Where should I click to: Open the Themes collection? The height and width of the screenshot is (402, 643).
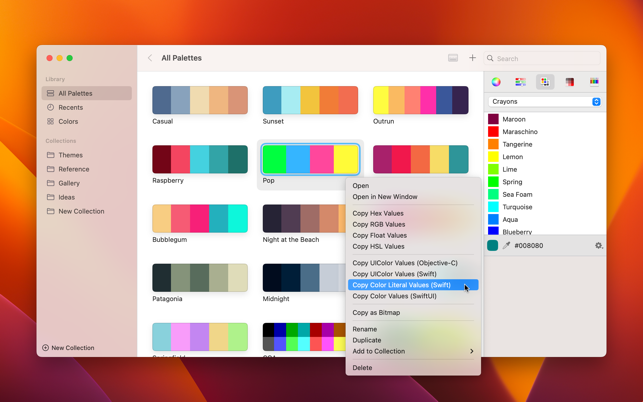point(70,155)
